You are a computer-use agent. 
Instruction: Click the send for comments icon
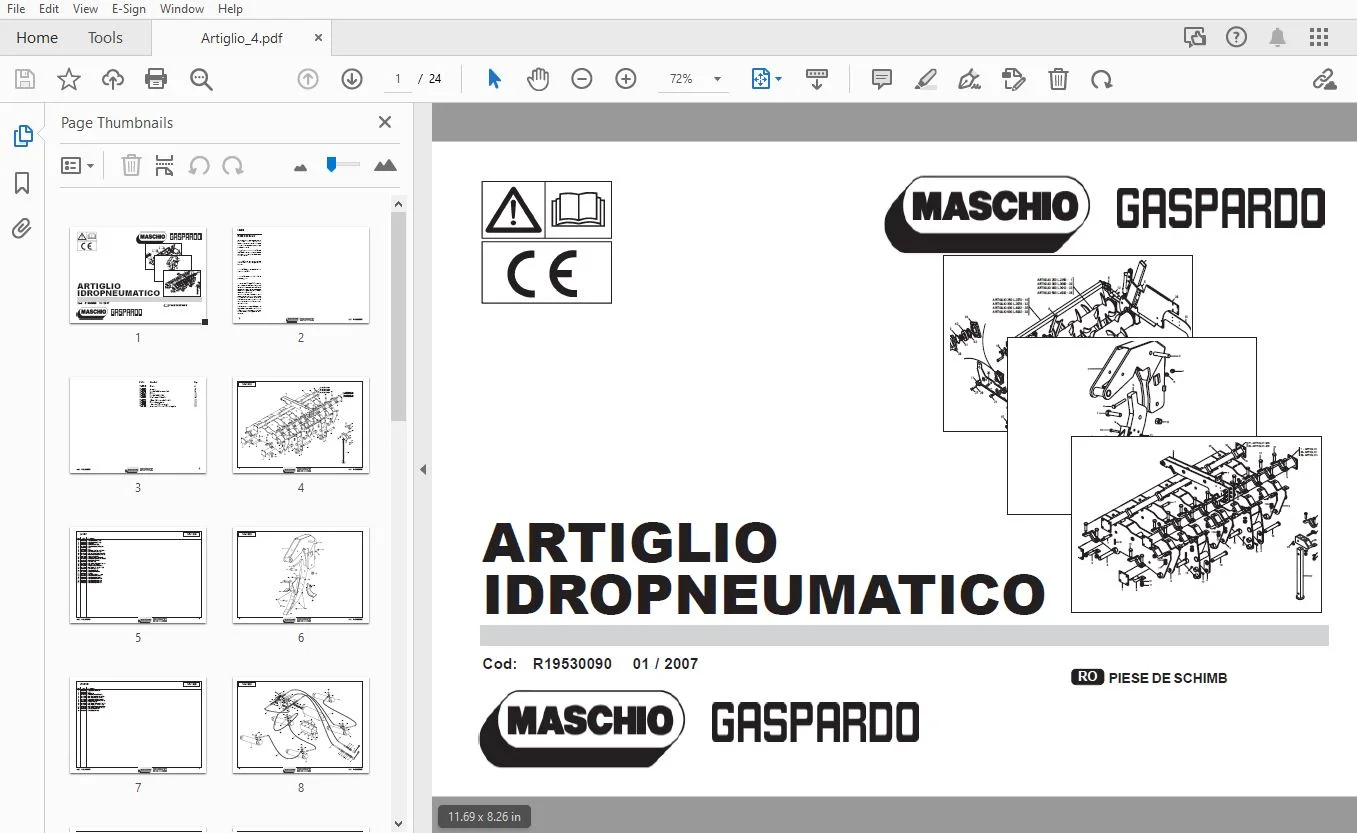1194,38
